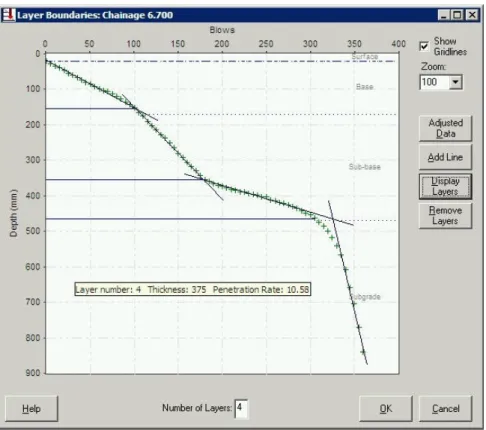Click the 'Number of Layers:' label
The height and width of the screenshot is (430, 486).
197,408
